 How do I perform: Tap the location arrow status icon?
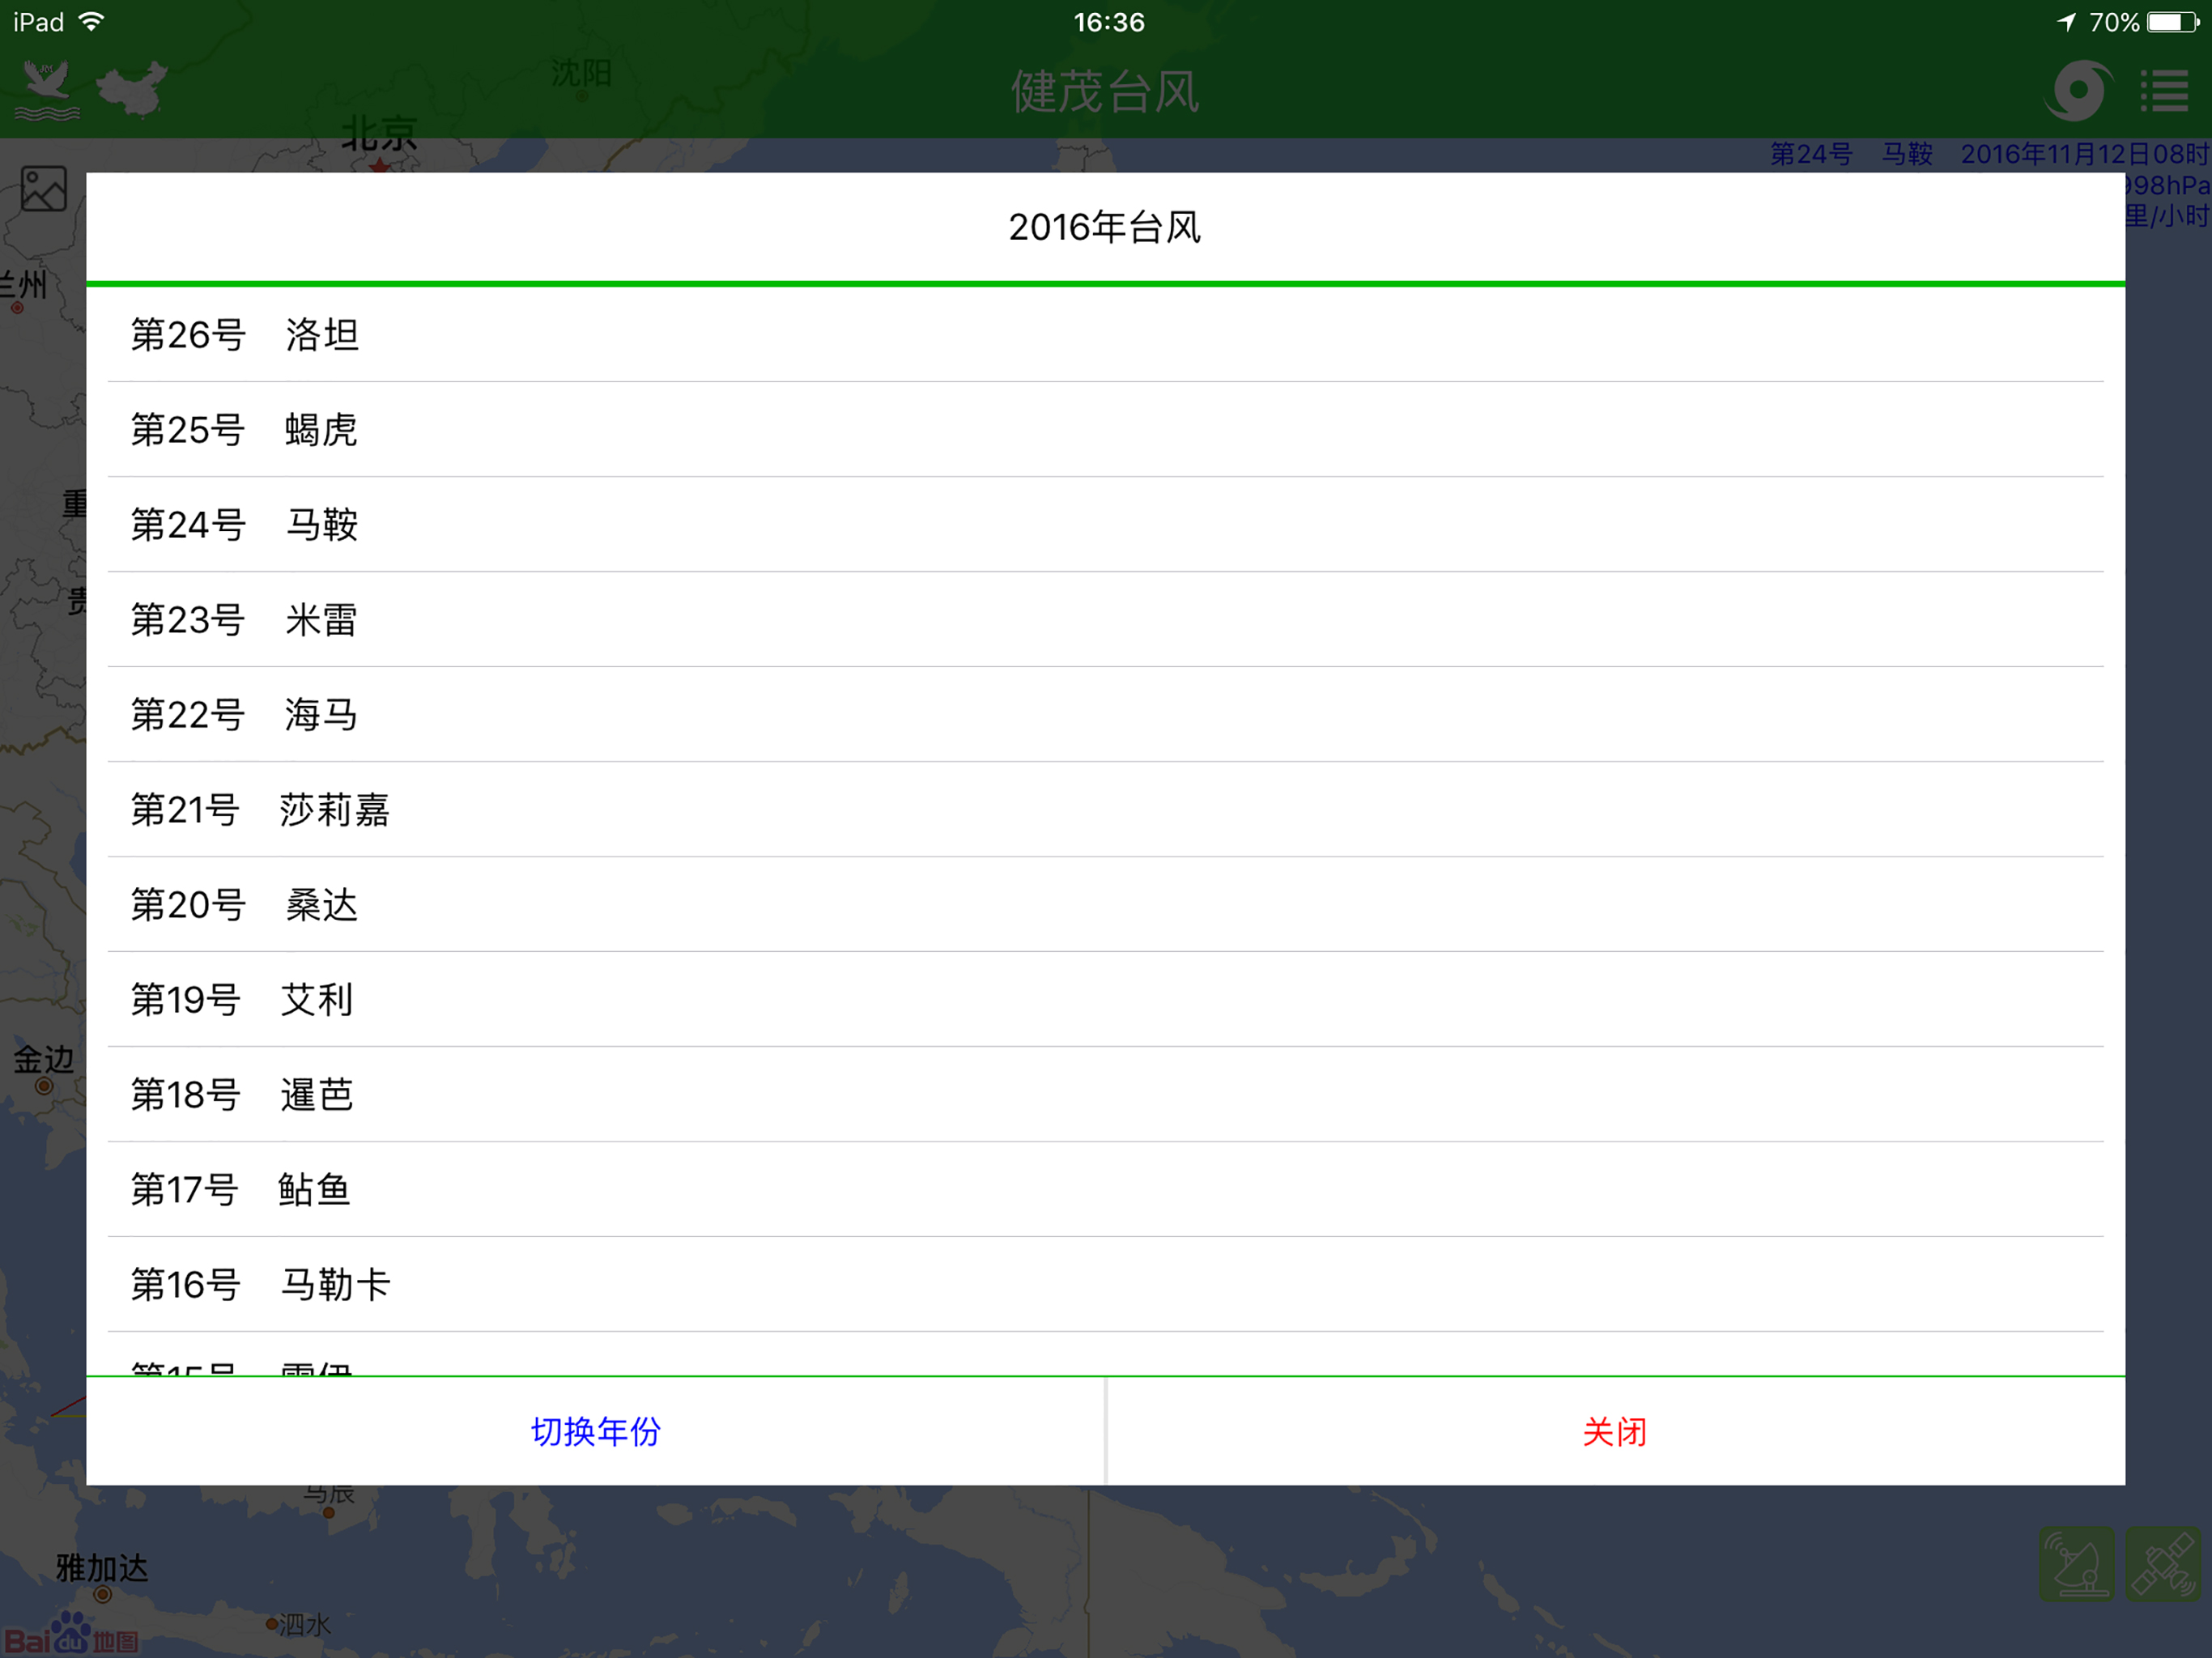[2066, 22]
